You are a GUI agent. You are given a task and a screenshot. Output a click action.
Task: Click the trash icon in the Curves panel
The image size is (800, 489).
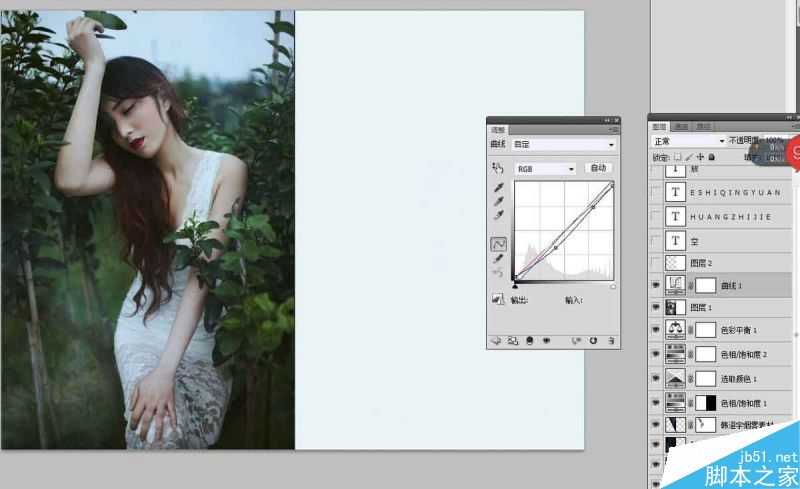tap(610, 340)
